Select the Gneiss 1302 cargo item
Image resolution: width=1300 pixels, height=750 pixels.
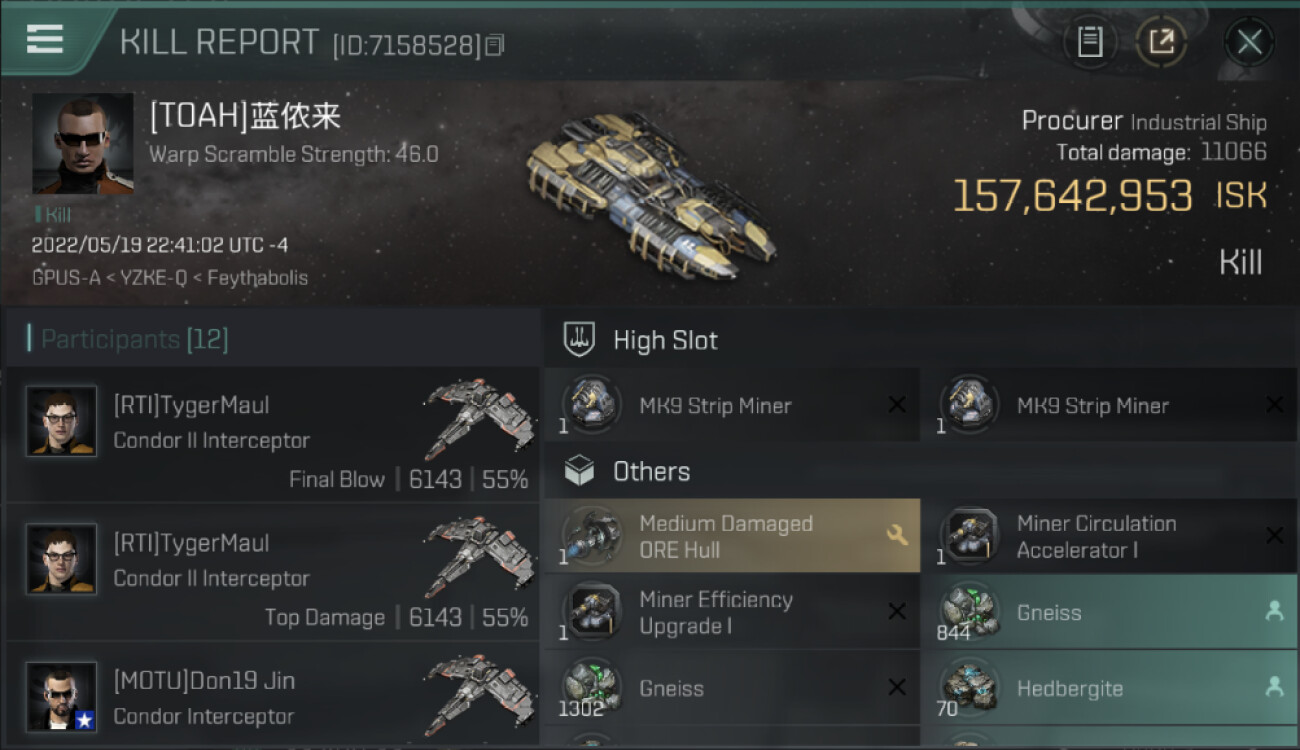732,688
